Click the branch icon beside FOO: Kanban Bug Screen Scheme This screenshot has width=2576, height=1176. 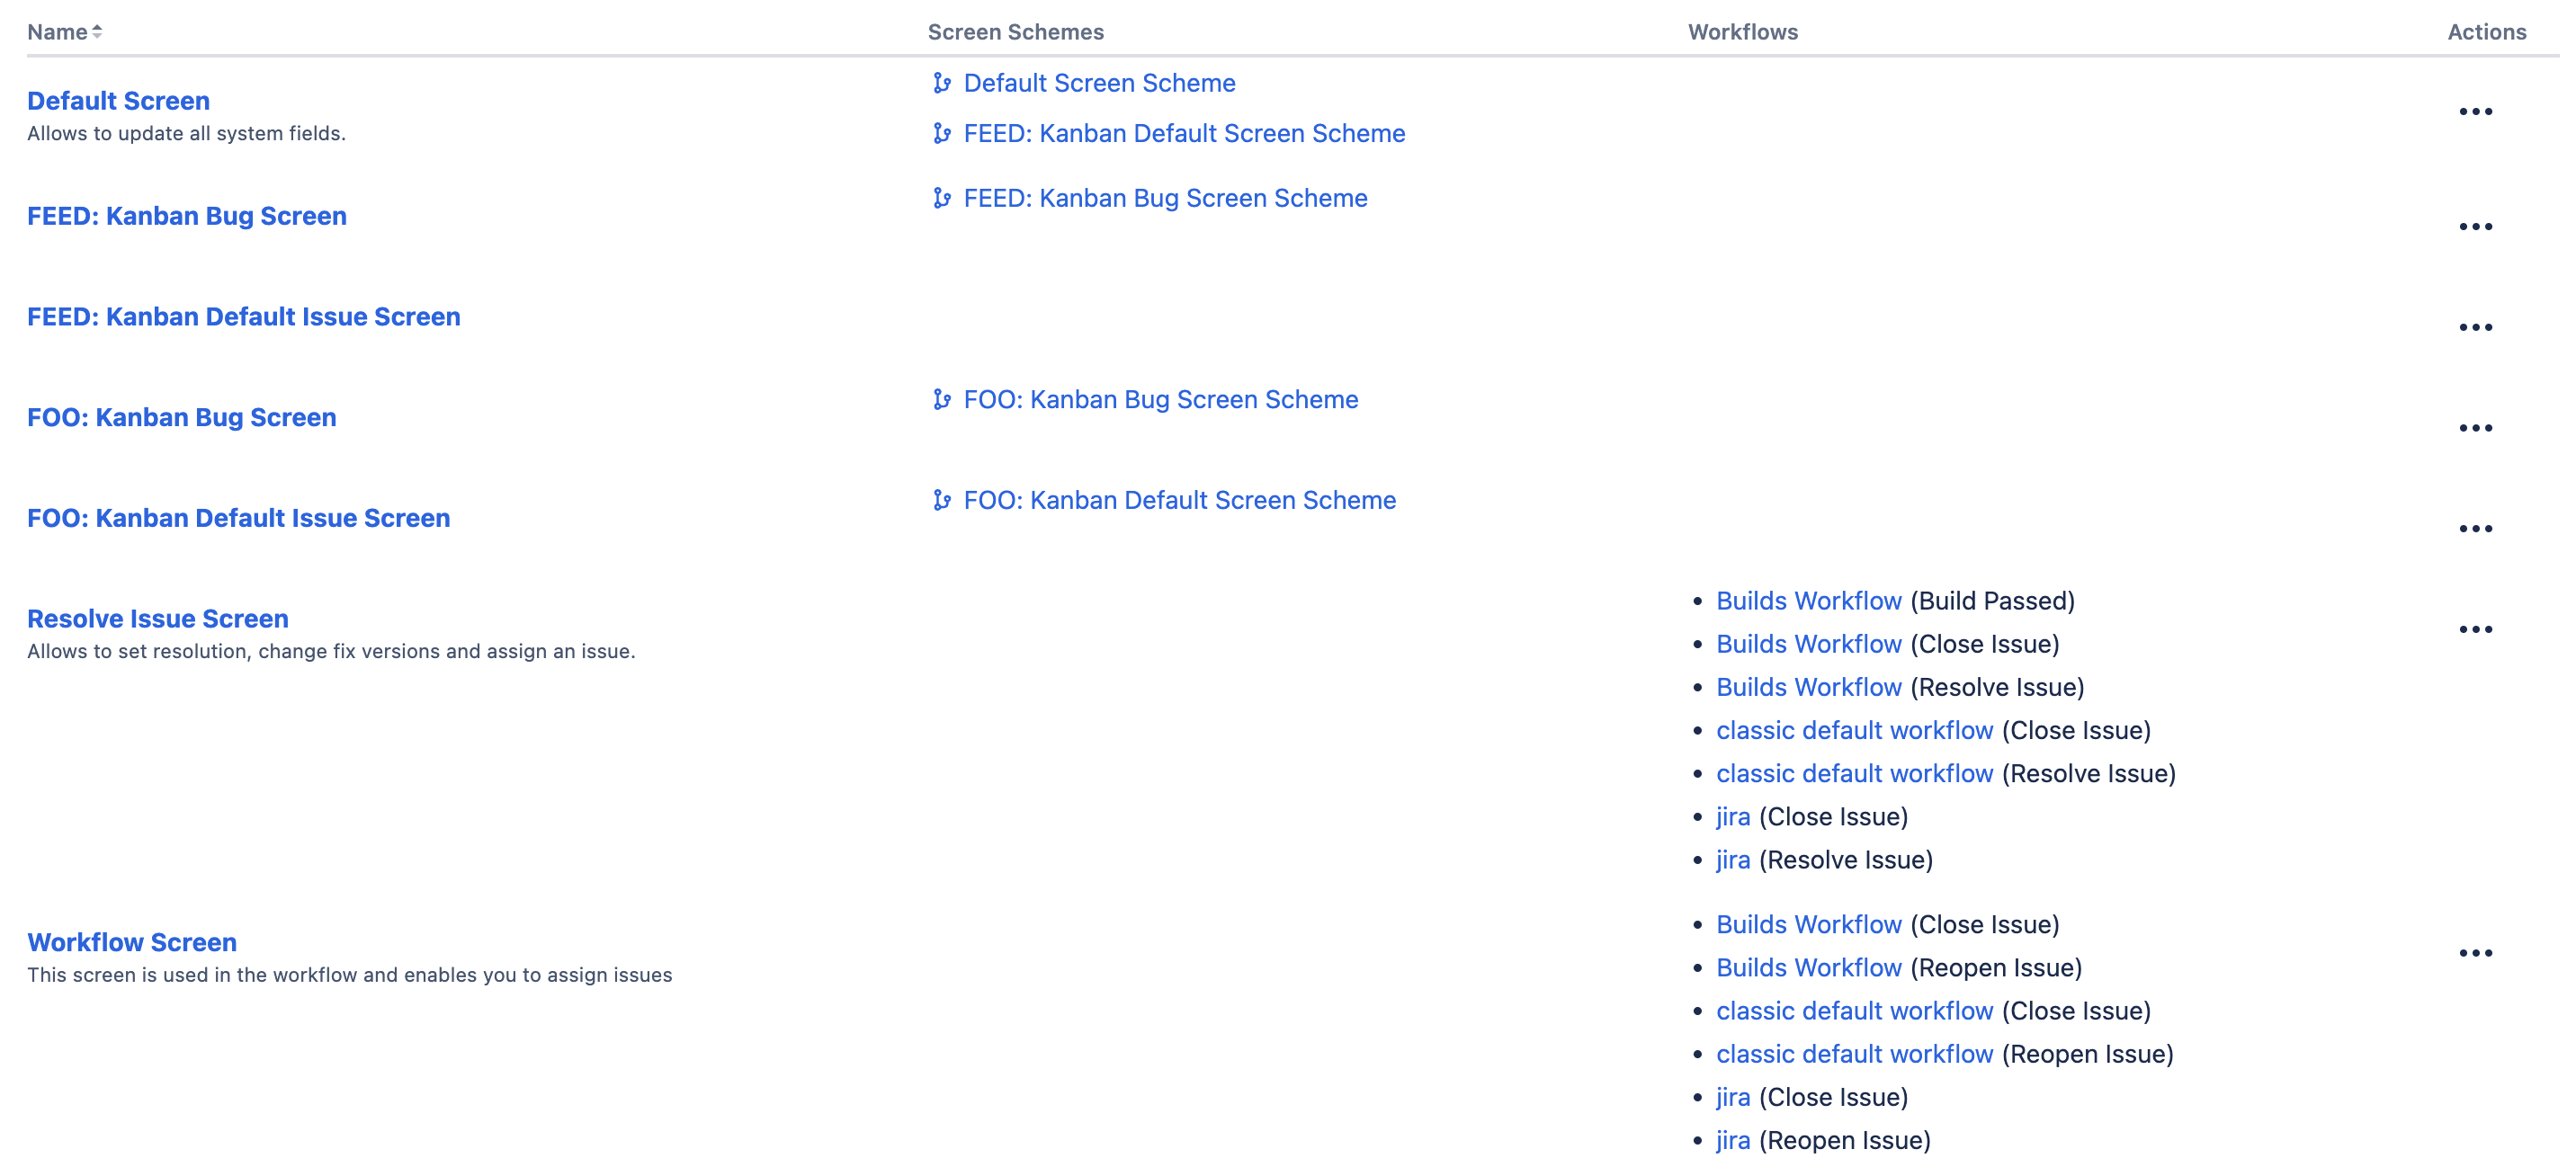(941, 399)
